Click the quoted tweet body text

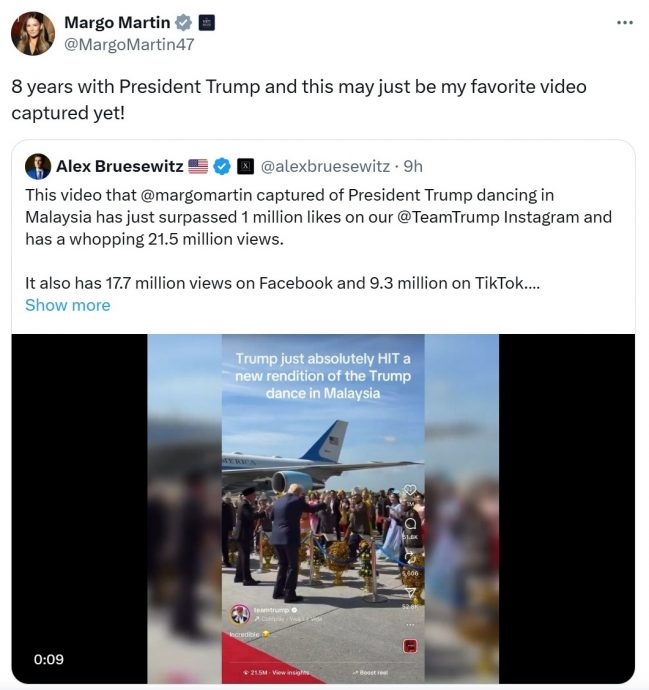[318, 239]
